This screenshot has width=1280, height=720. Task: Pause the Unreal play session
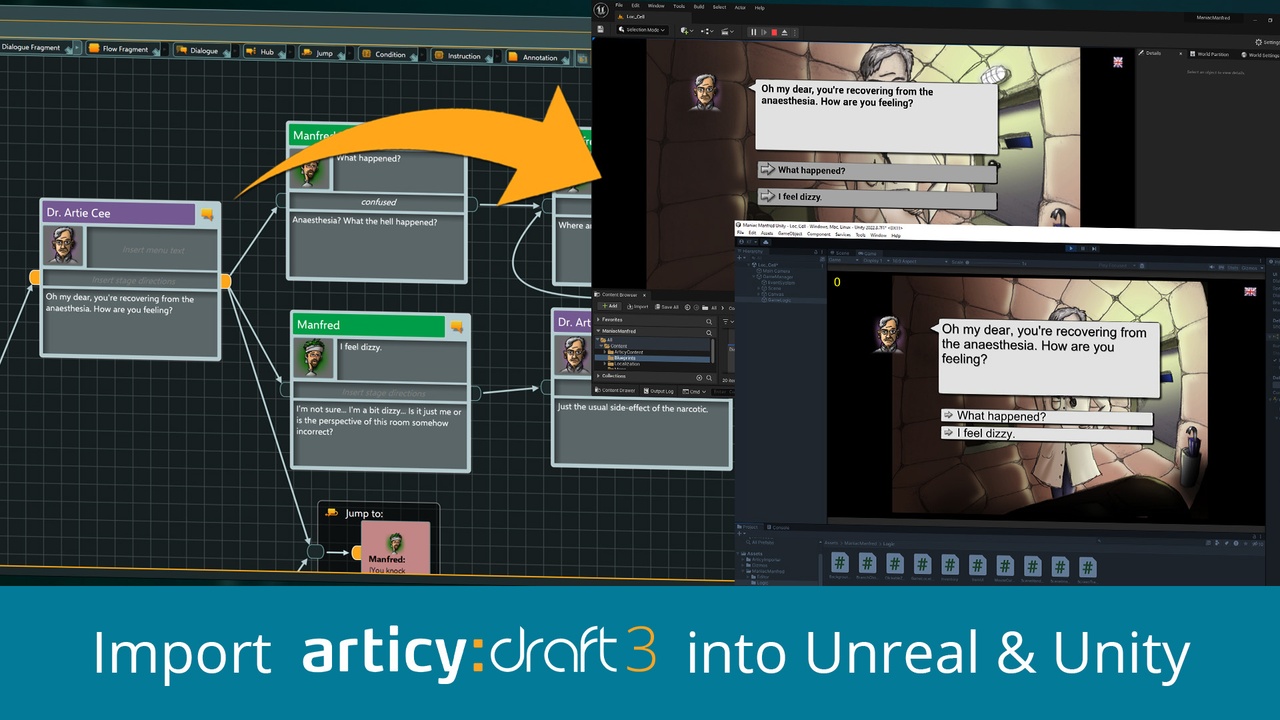coord(753,32)
